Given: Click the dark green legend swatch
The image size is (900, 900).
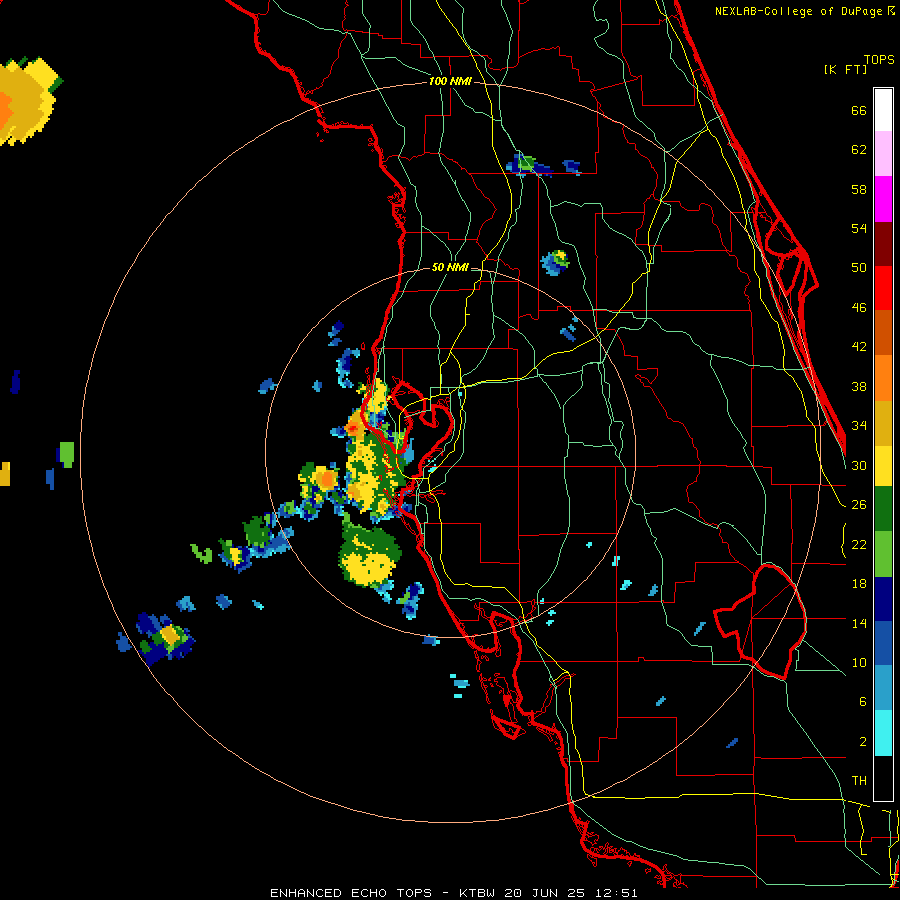Looking at the screenshot, I should pos(883,509).
